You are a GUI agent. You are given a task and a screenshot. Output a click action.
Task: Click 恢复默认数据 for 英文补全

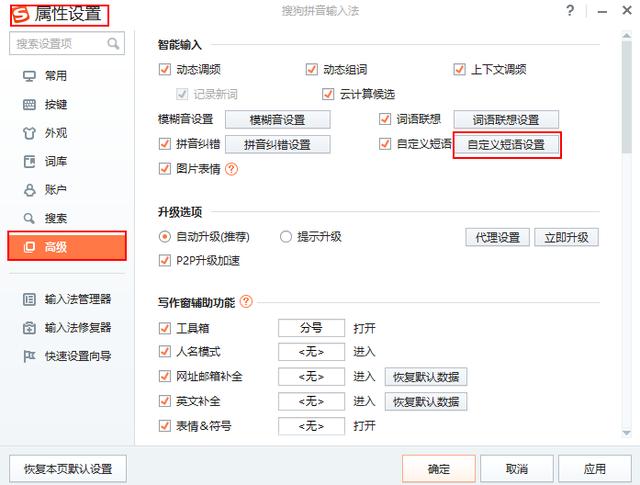[426, 402]
